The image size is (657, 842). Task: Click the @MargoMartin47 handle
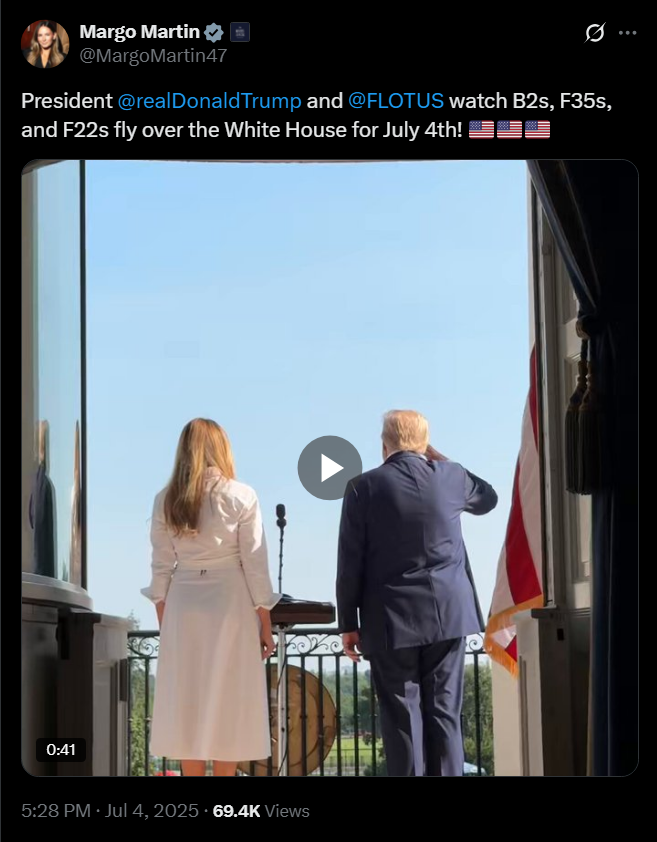point(153,56)
